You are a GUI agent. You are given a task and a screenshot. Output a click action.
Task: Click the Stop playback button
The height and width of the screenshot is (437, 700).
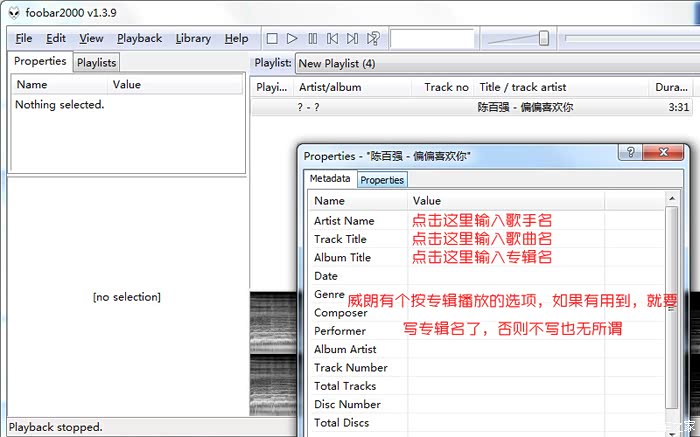(272, 39)
